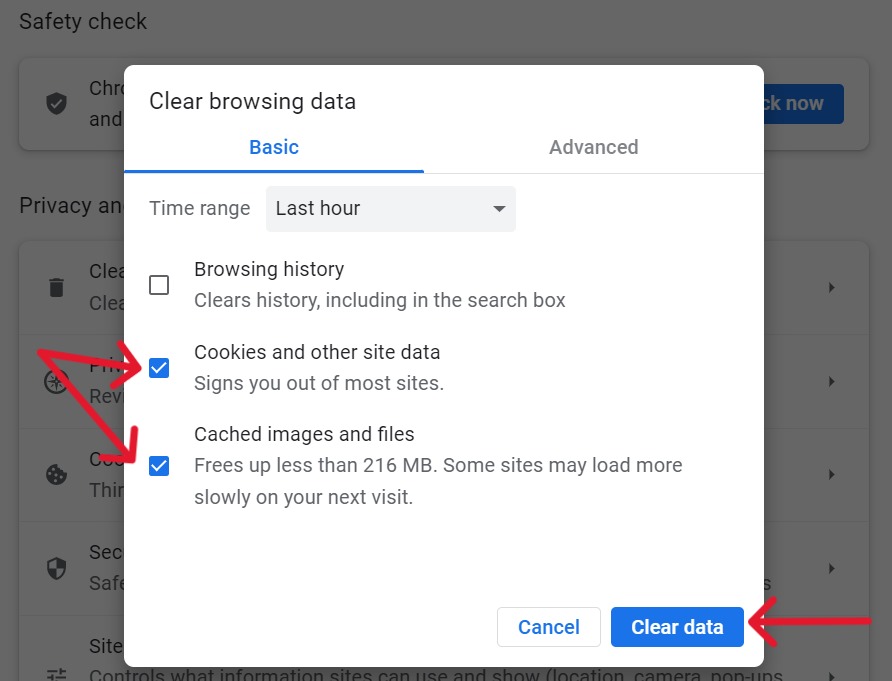Click the 'Clear browsing data' dialog title
892x681 pixels.
tap(253, 102)
